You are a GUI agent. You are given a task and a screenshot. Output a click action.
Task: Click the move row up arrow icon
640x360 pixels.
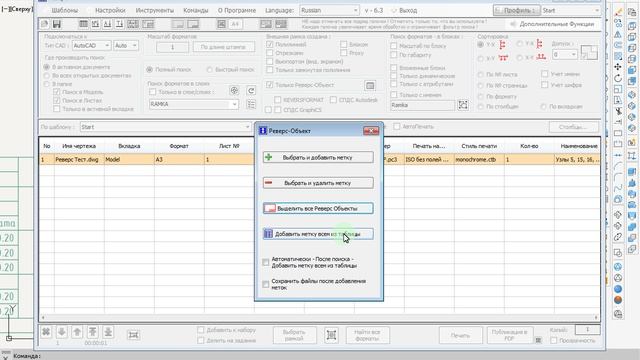point(77,332)
